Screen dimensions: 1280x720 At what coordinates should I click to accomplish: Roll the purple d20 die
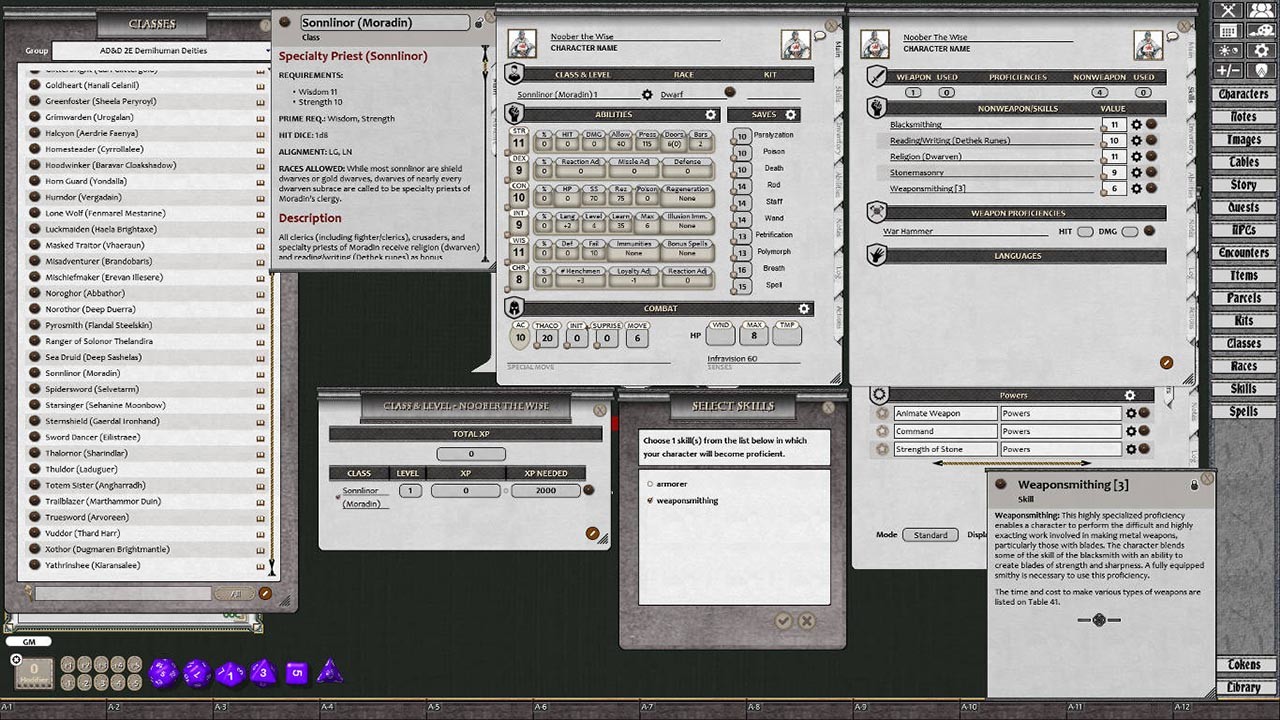coord(164,672)
